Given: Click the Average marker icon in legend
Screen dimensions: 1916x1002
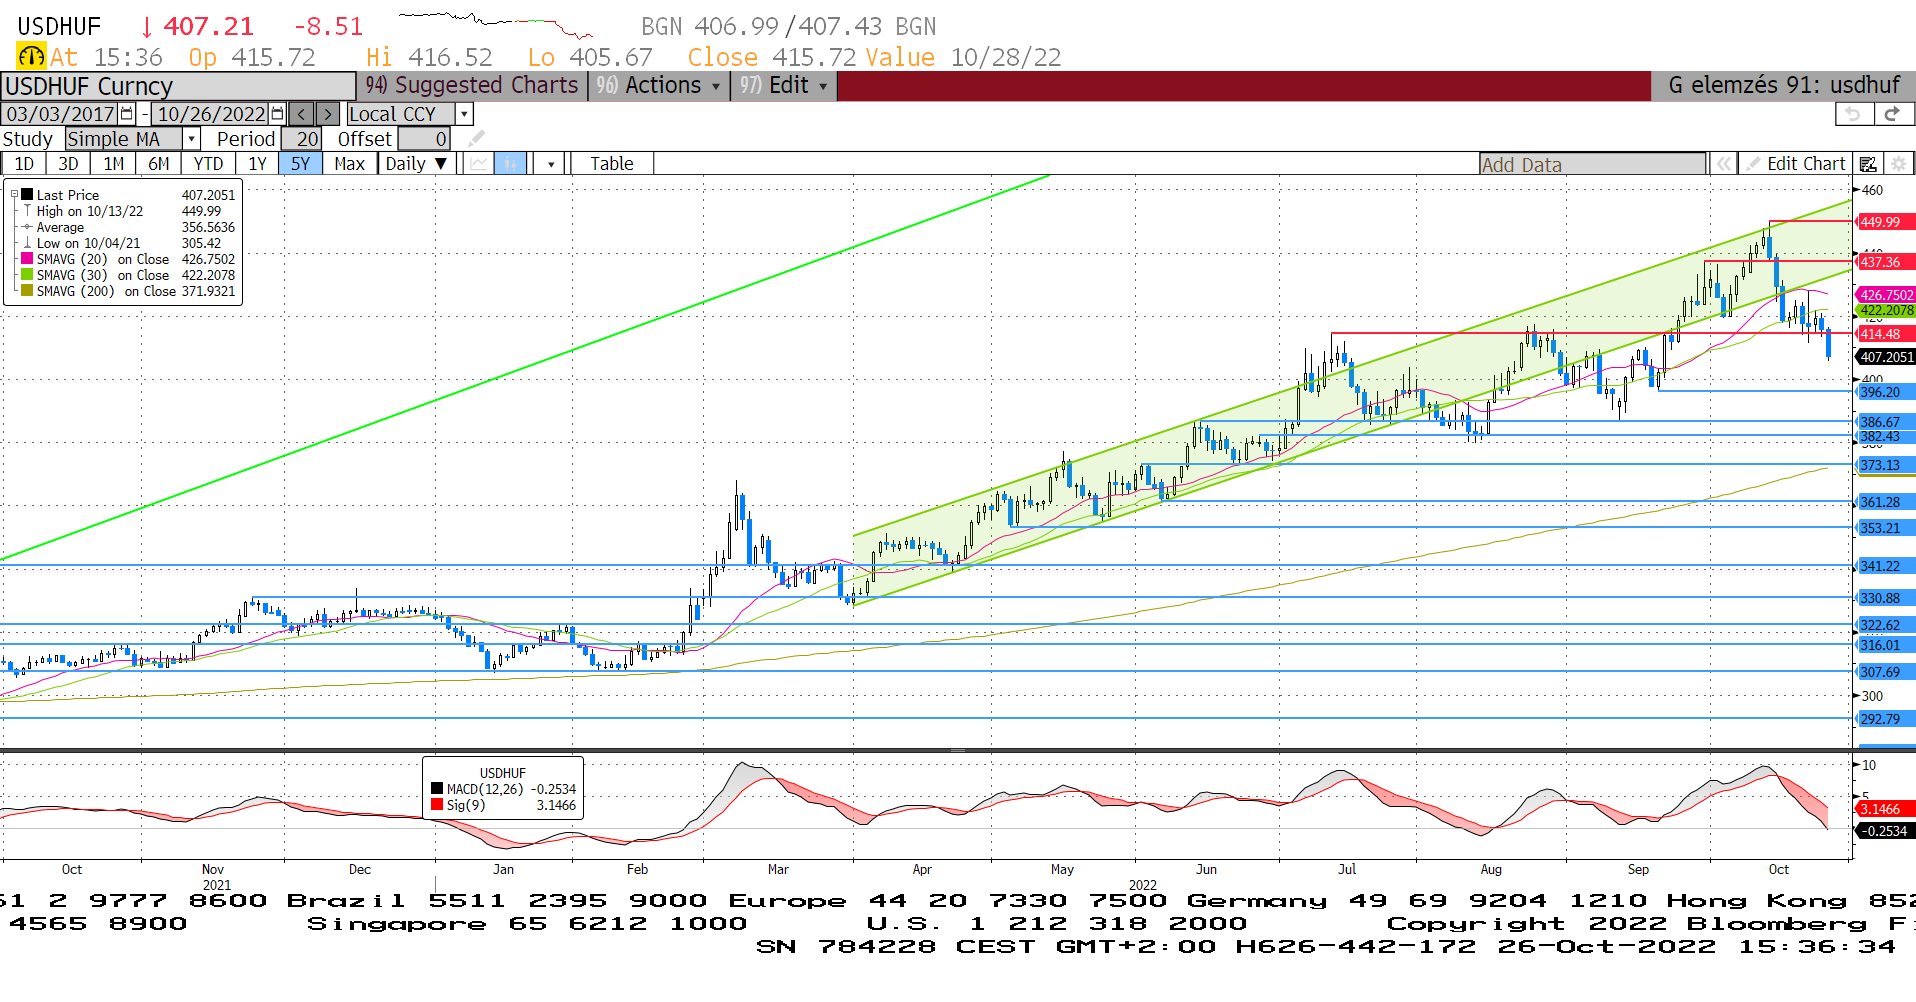Looking at the screenshot, I should click(x=27, y=227).
